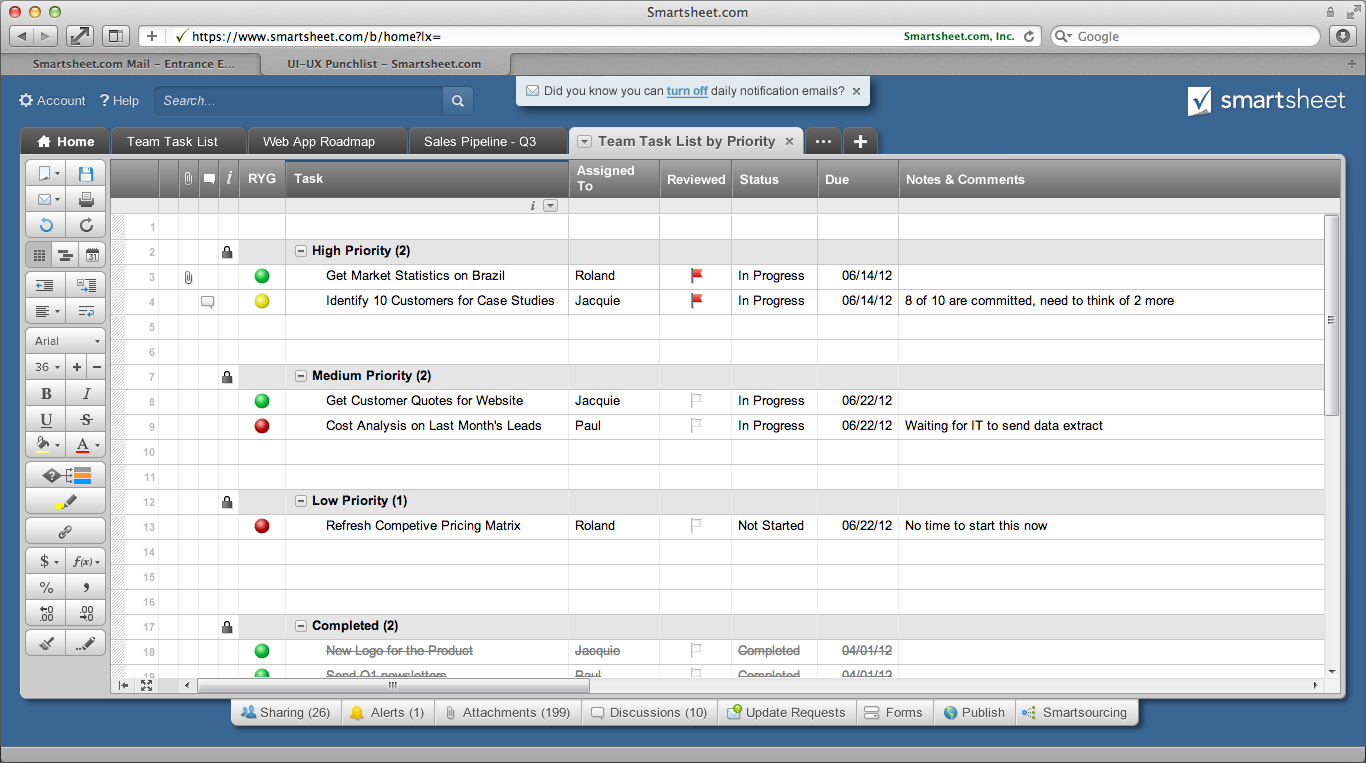Collapse the Medium Priority (2) group
The width and height of the screenshot is (1366, 763).
coord(301,376)
